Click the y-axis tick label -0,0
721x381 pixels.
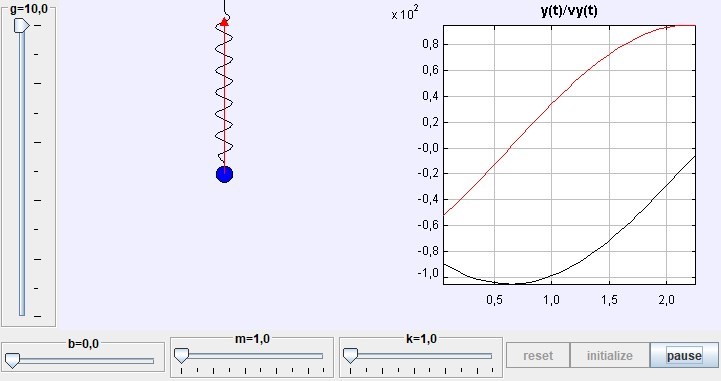click(428, 148)
